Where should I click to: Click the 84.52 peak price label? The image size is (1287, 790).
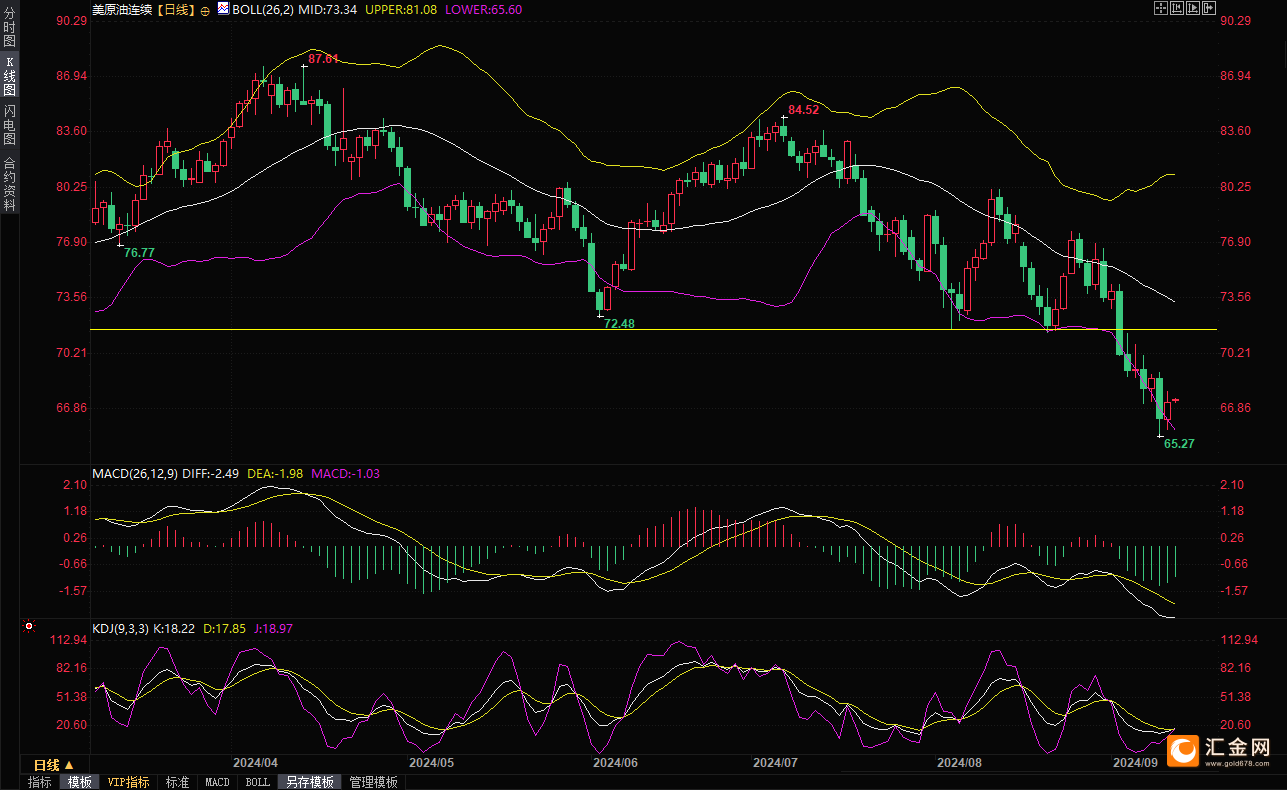pos(804,109)
